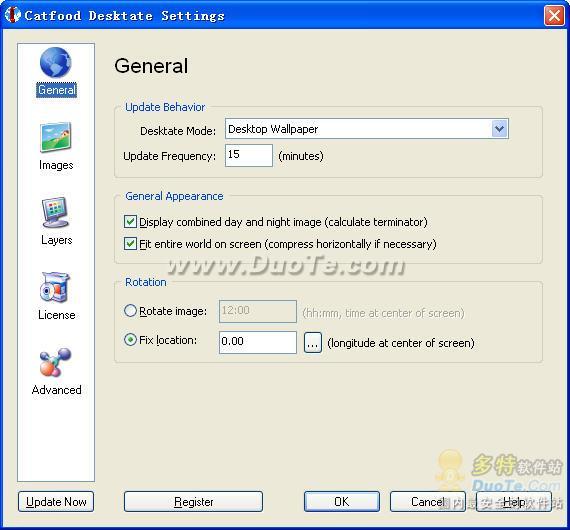This screenshot has height=530, width=570.
Task: Select the Layers label in sidebar
Action: point(56,240)
